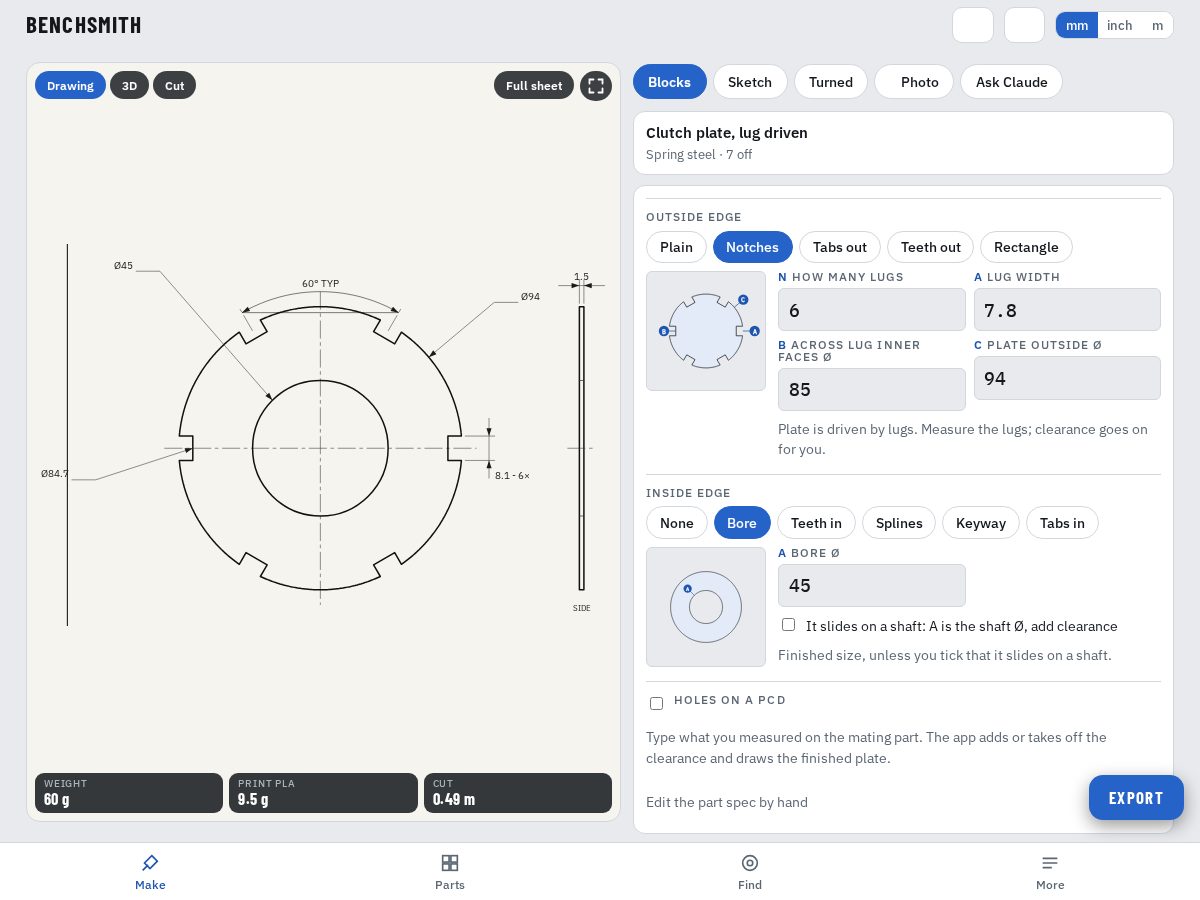Open the Find target icon

click(x=750, y=862)
